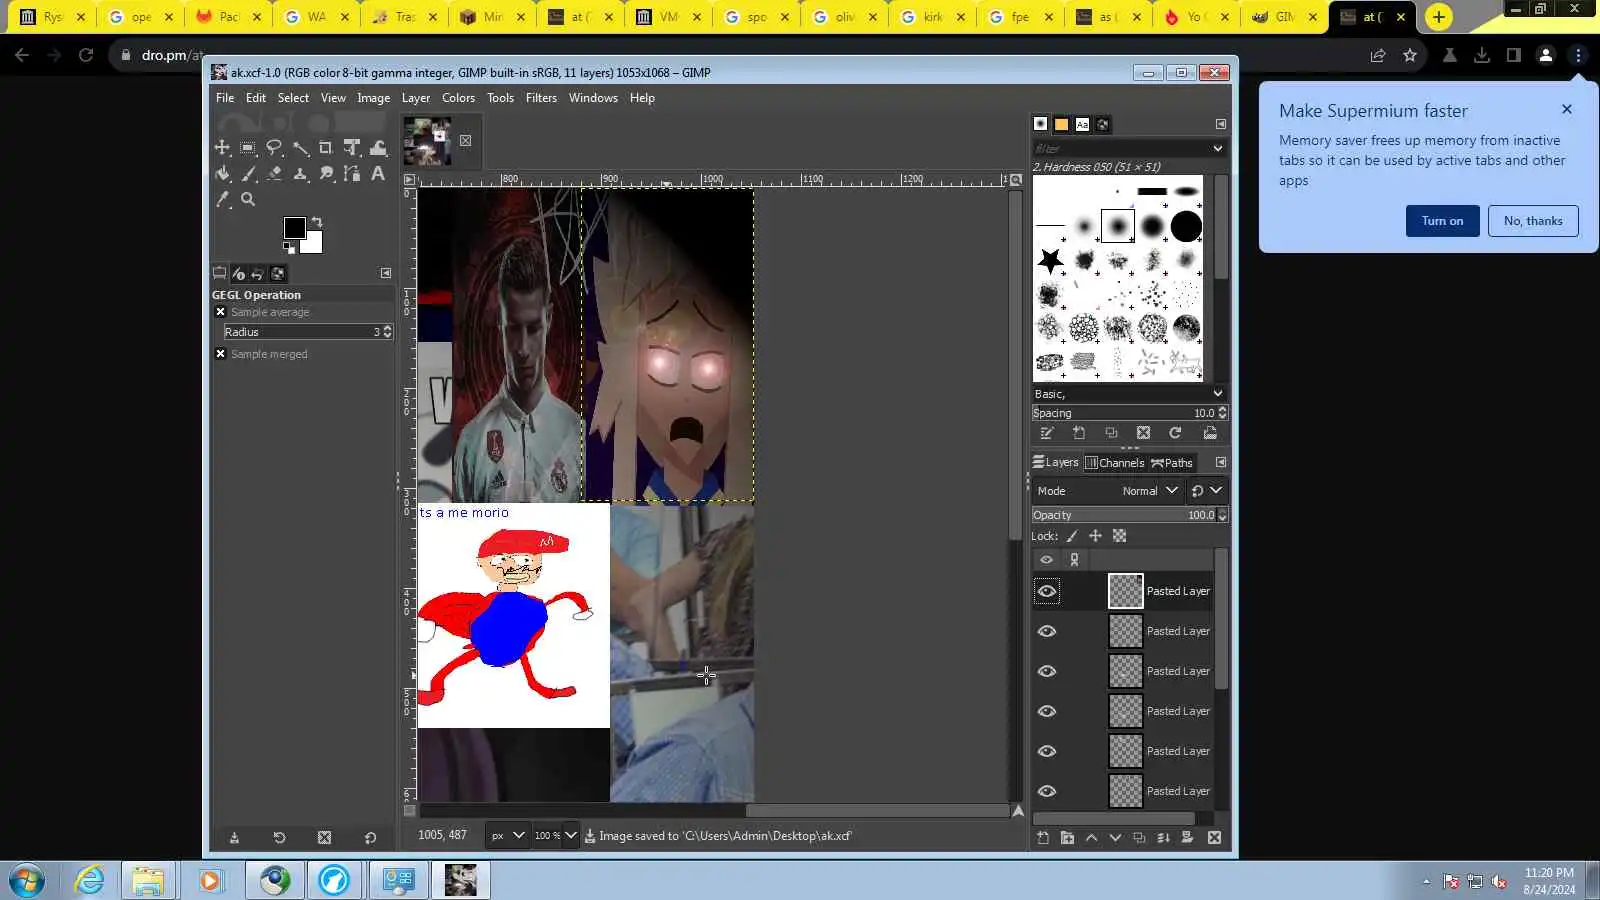Duplicate the selected brush
Image resolution: width=1600 pixels, height=900 pixels.
coord(1111,433)
